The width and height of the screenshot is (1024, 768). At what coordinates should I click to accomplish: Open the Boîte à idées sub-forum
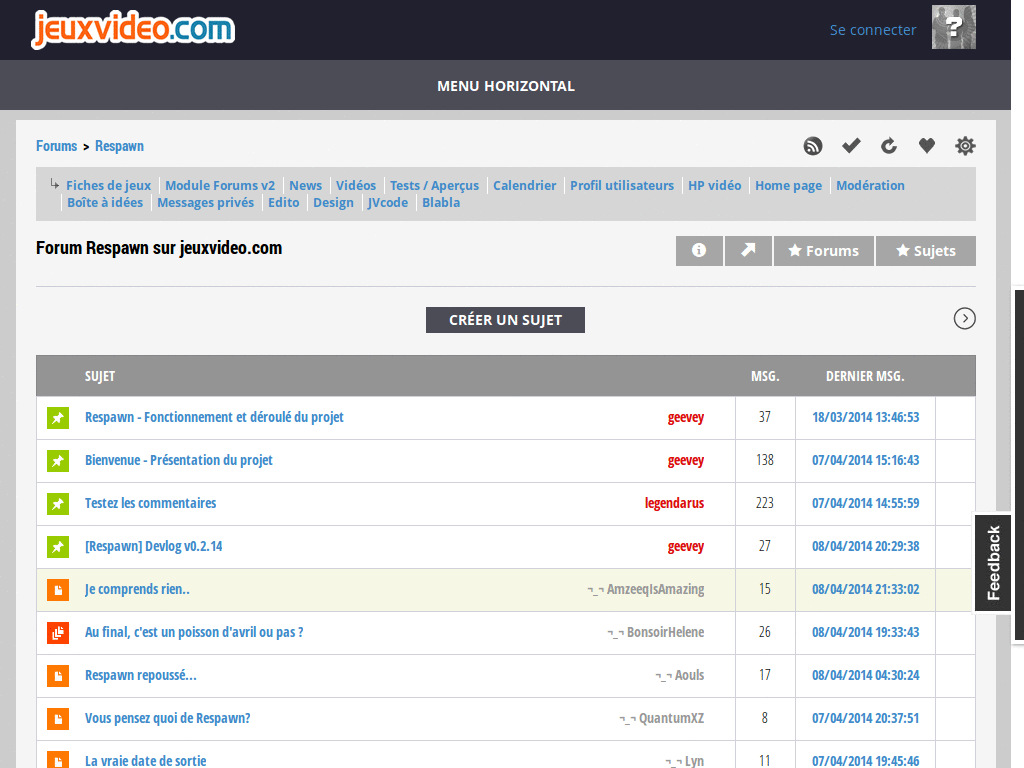(105, 202)
